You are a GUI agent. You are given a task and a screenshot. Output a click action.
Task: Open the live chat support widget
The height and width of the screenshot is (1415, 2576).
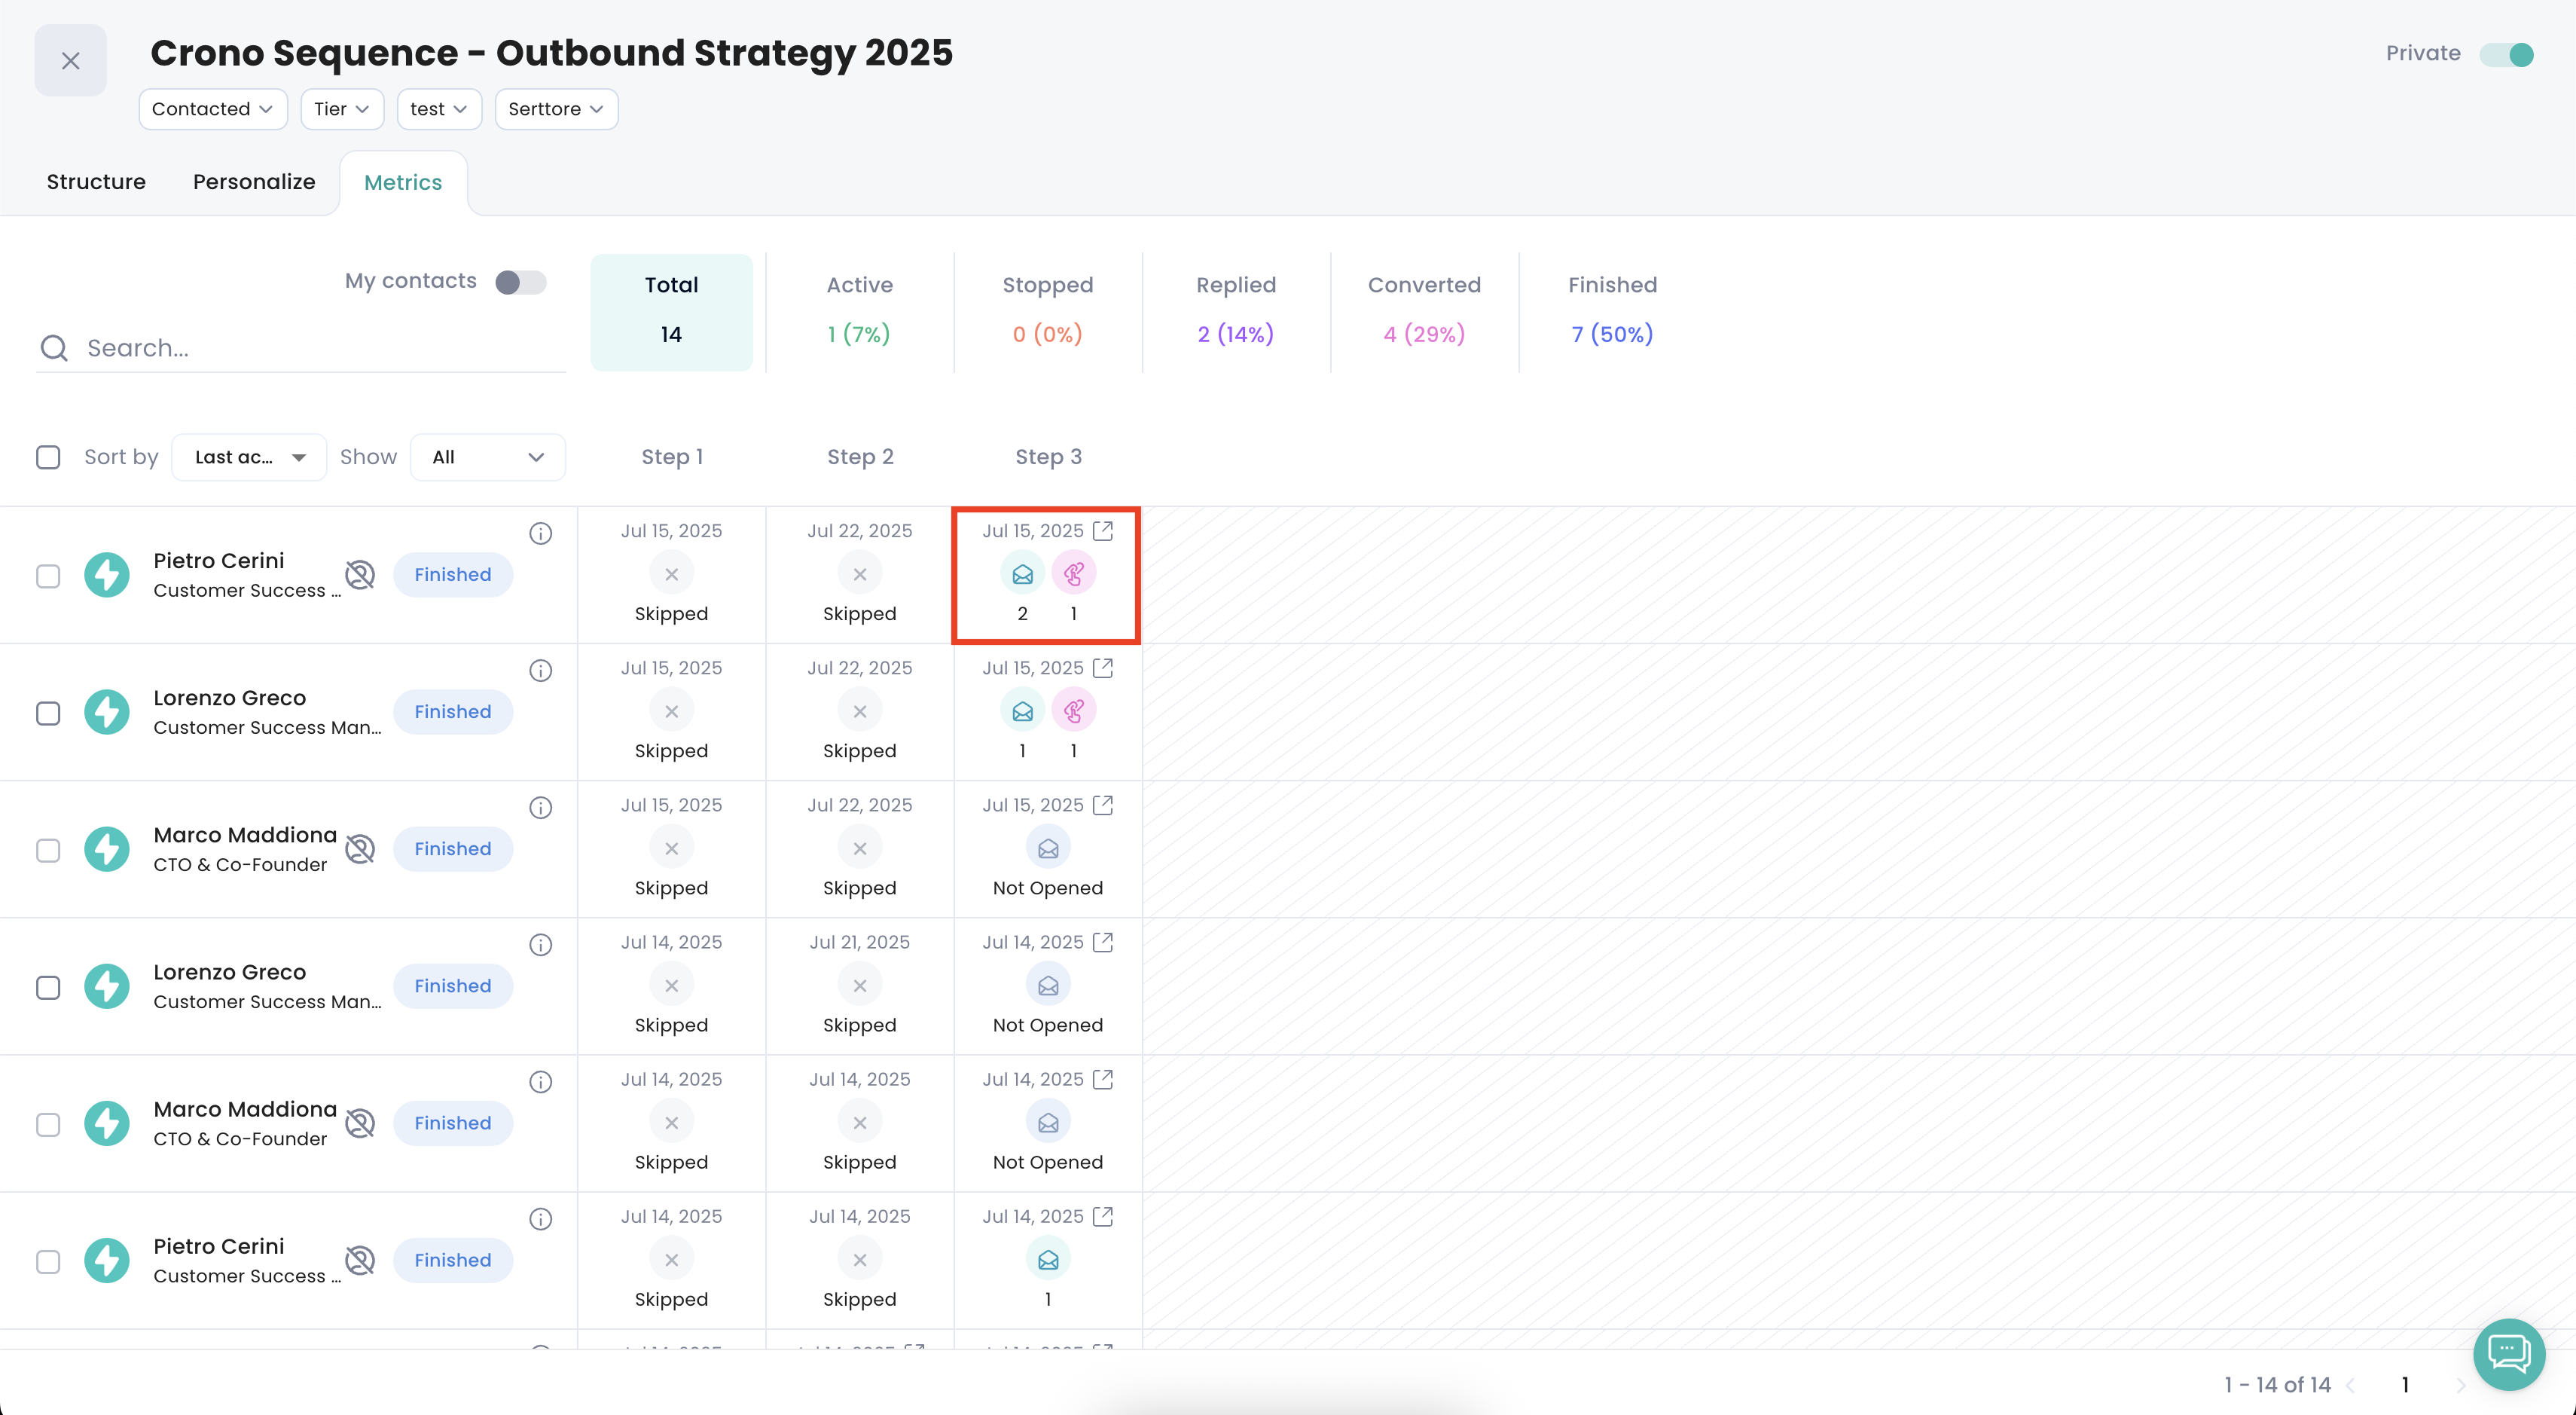(x=2508, y=1354)
